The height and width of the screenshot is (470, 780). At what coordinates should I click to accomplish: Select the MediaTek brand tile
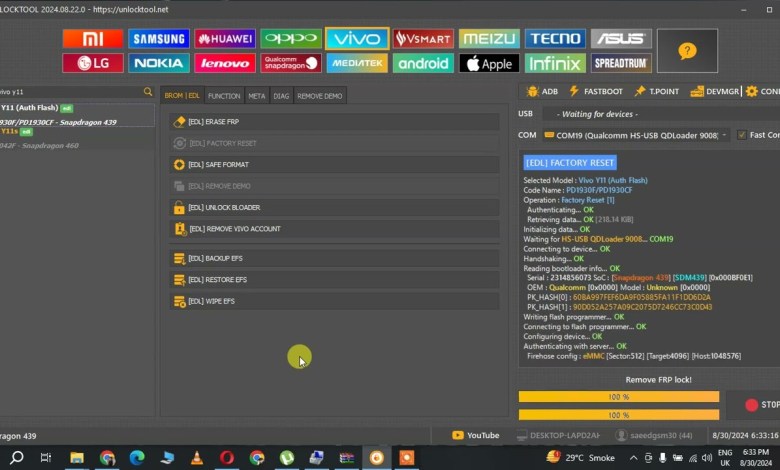357,63
